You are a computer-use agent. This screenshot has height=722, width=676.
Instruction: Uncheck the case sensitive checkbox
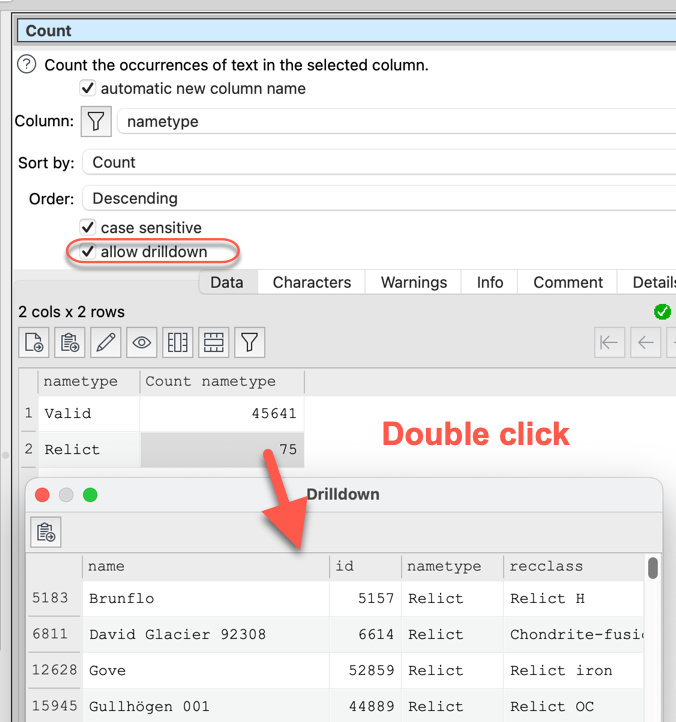tap(88, 228)
